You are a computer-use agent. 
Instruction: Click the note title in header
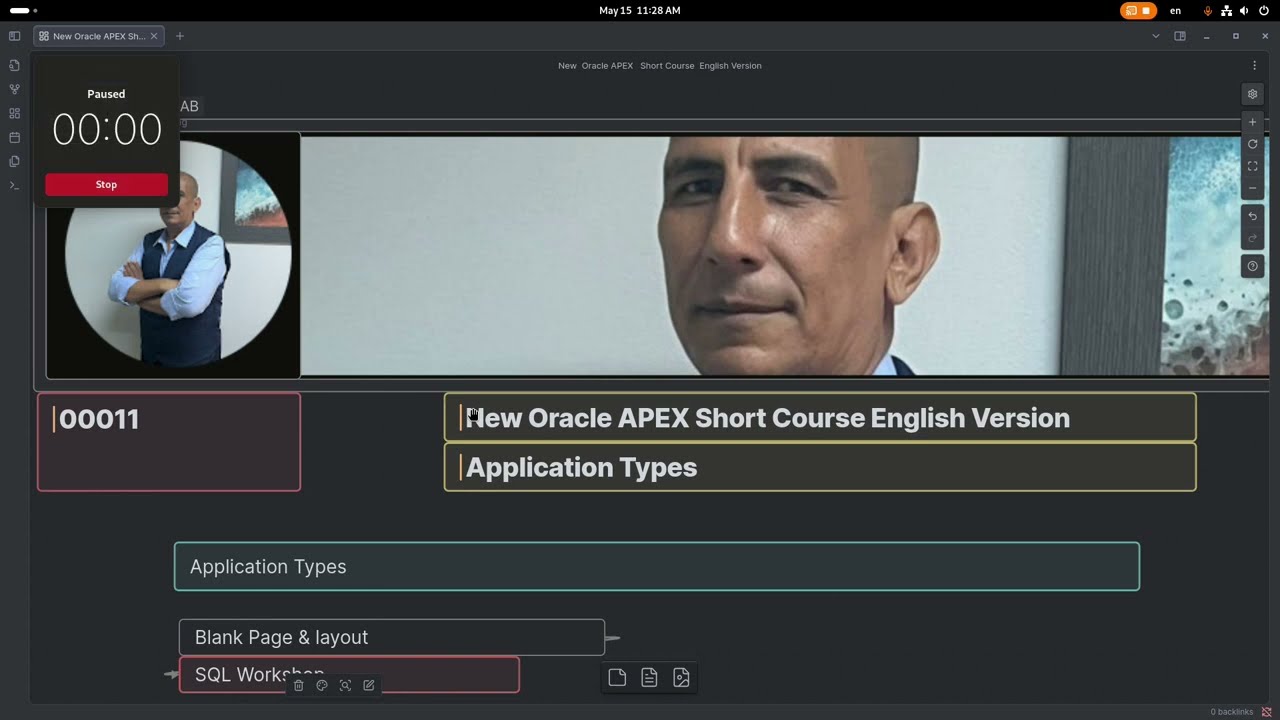660,66
